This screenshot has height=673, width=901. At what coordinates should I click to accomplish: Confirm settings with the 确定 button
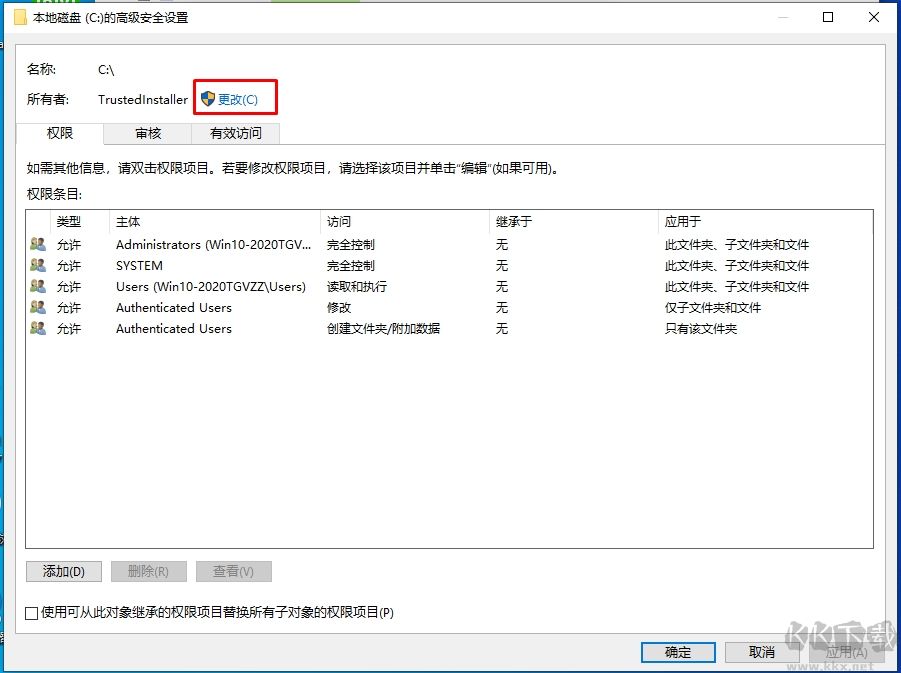(678, 652)
